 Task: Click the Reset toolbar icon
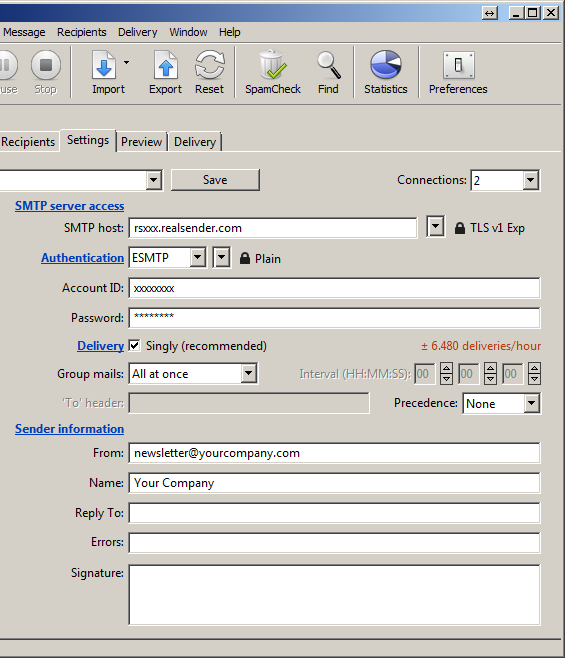click(x=209, y=65)
